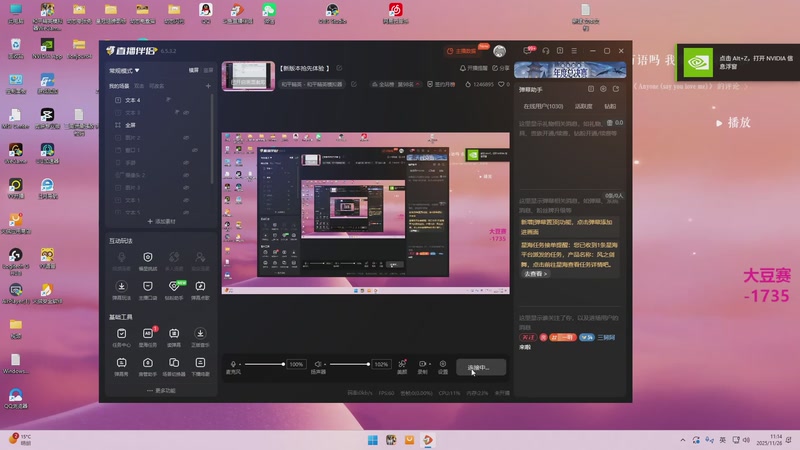This screenshot has height=450, width=800.
Task: Open the 活跃度 tab
Action: pyautogui.click(x=583, y=106)
